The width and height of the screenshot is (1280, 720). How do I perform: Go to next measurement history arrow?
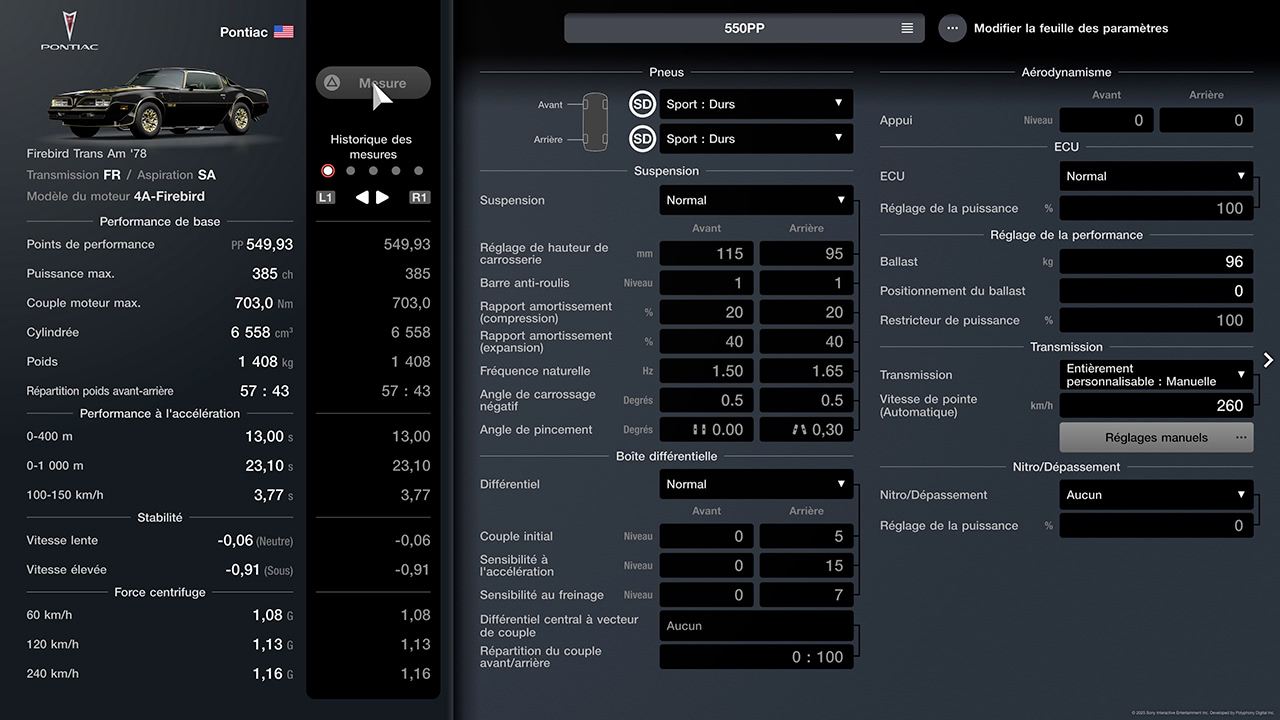coord(383,197)
